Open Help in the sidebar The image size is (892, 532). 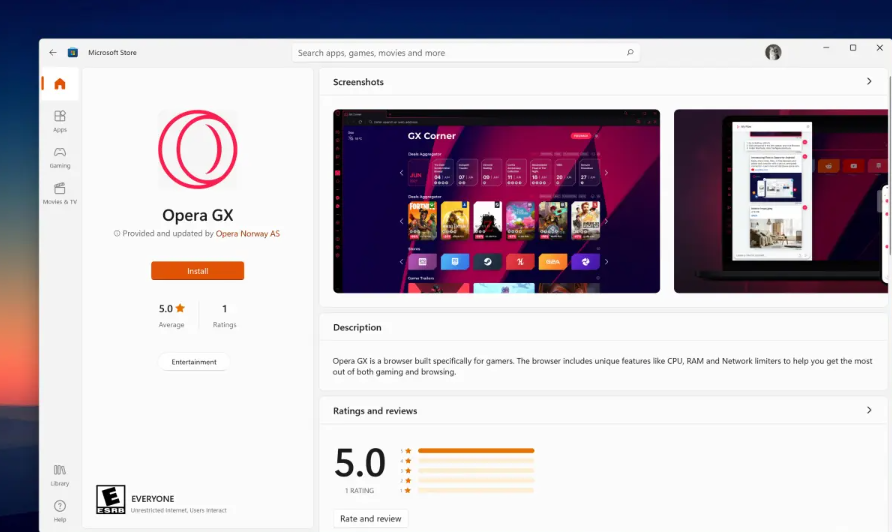coord(60,511)
